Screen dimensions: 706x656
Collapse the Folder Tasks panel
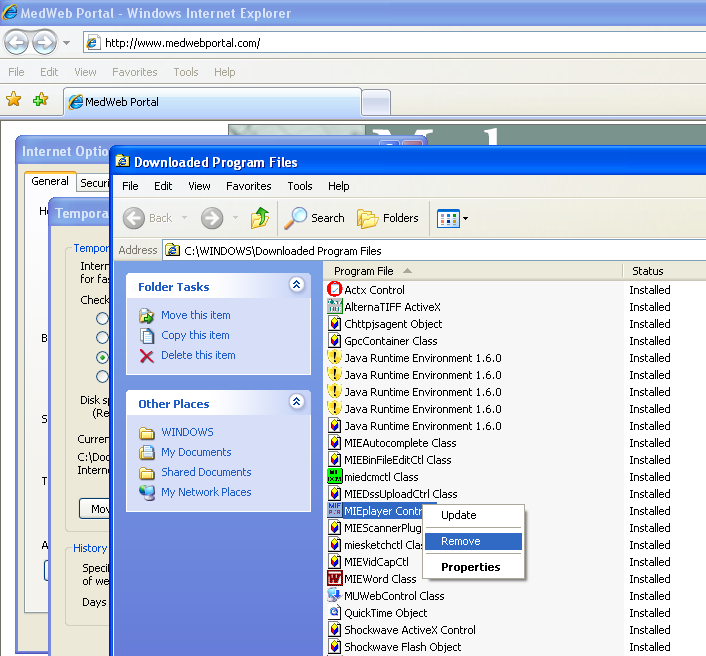click(296, 285)
